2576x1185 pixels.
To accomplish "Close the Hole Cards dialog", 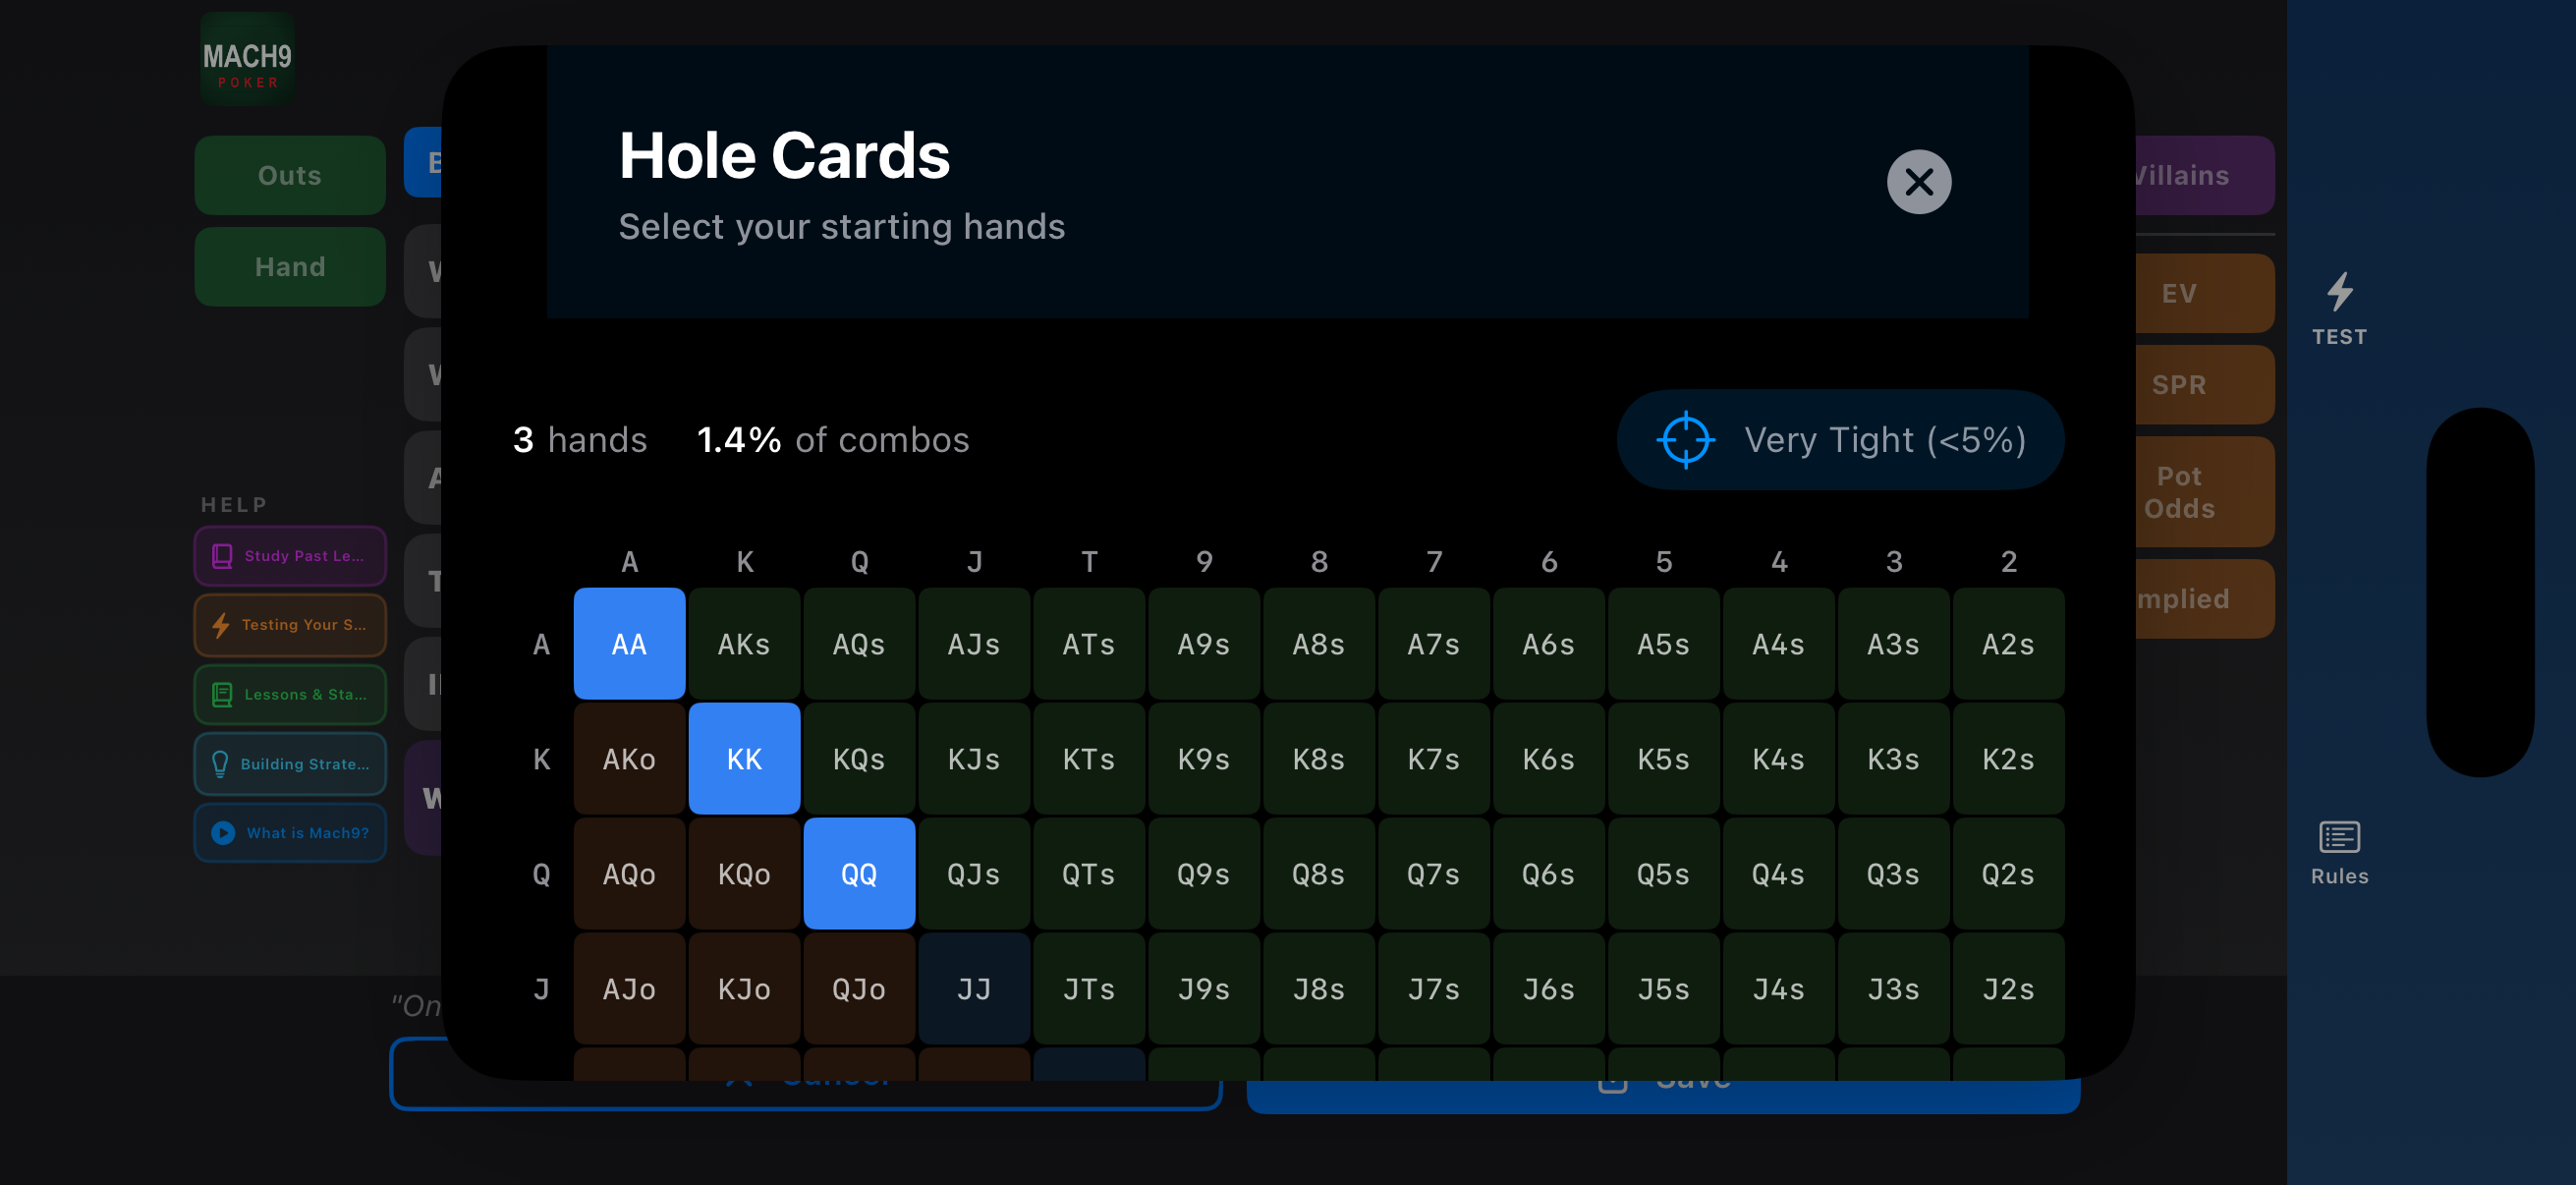I will (1918, 182).
